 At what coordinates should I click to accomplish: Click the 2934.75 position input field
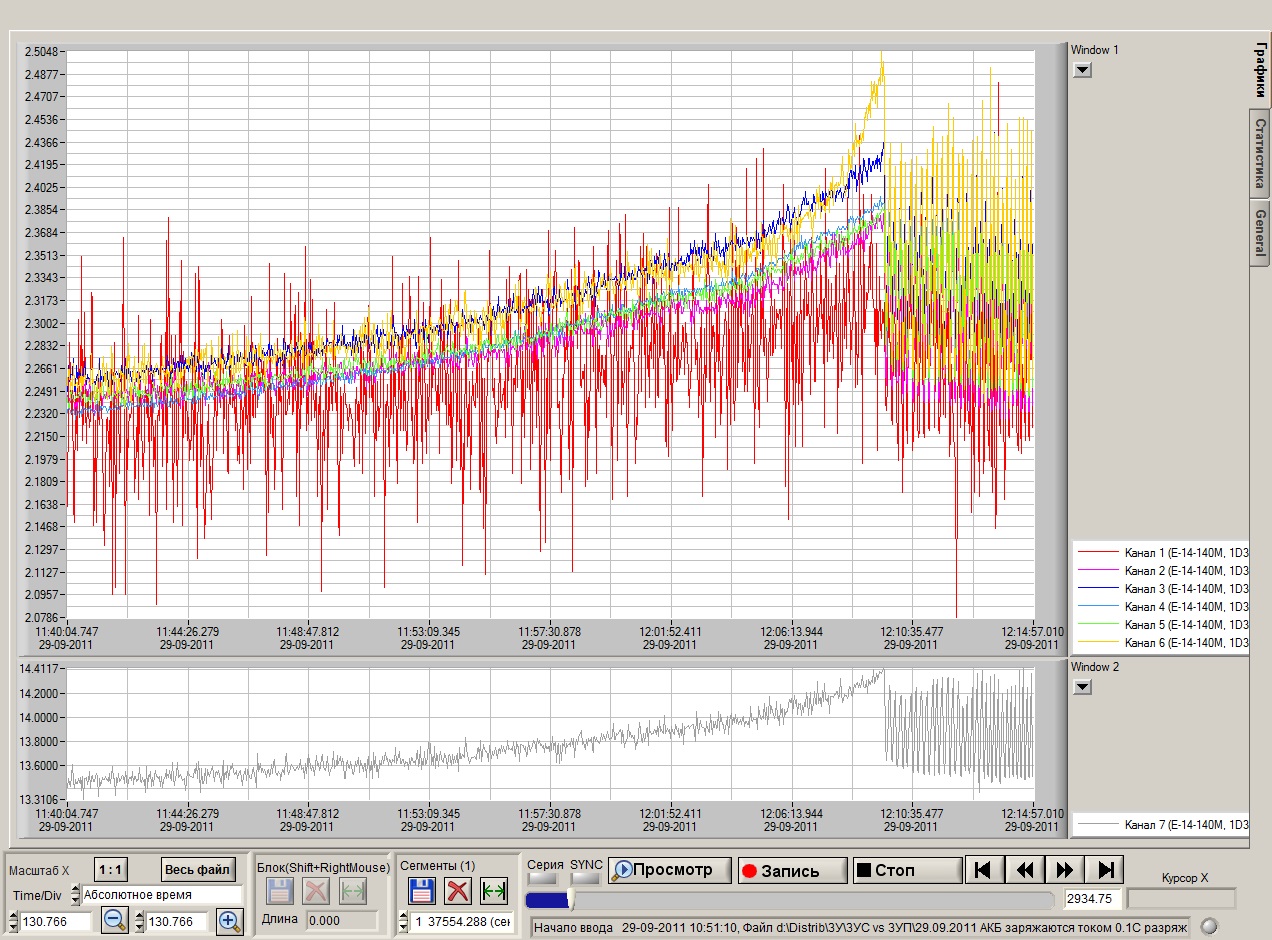click(x=1093, y=898)
